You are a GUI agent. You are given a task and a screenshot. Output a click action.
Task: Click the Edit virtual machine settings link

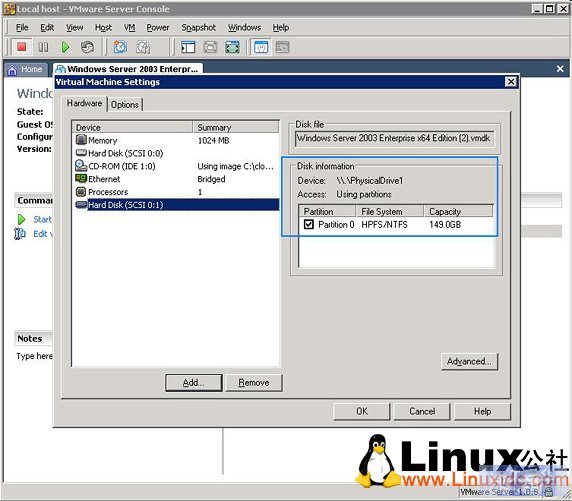tap(43, 234)
